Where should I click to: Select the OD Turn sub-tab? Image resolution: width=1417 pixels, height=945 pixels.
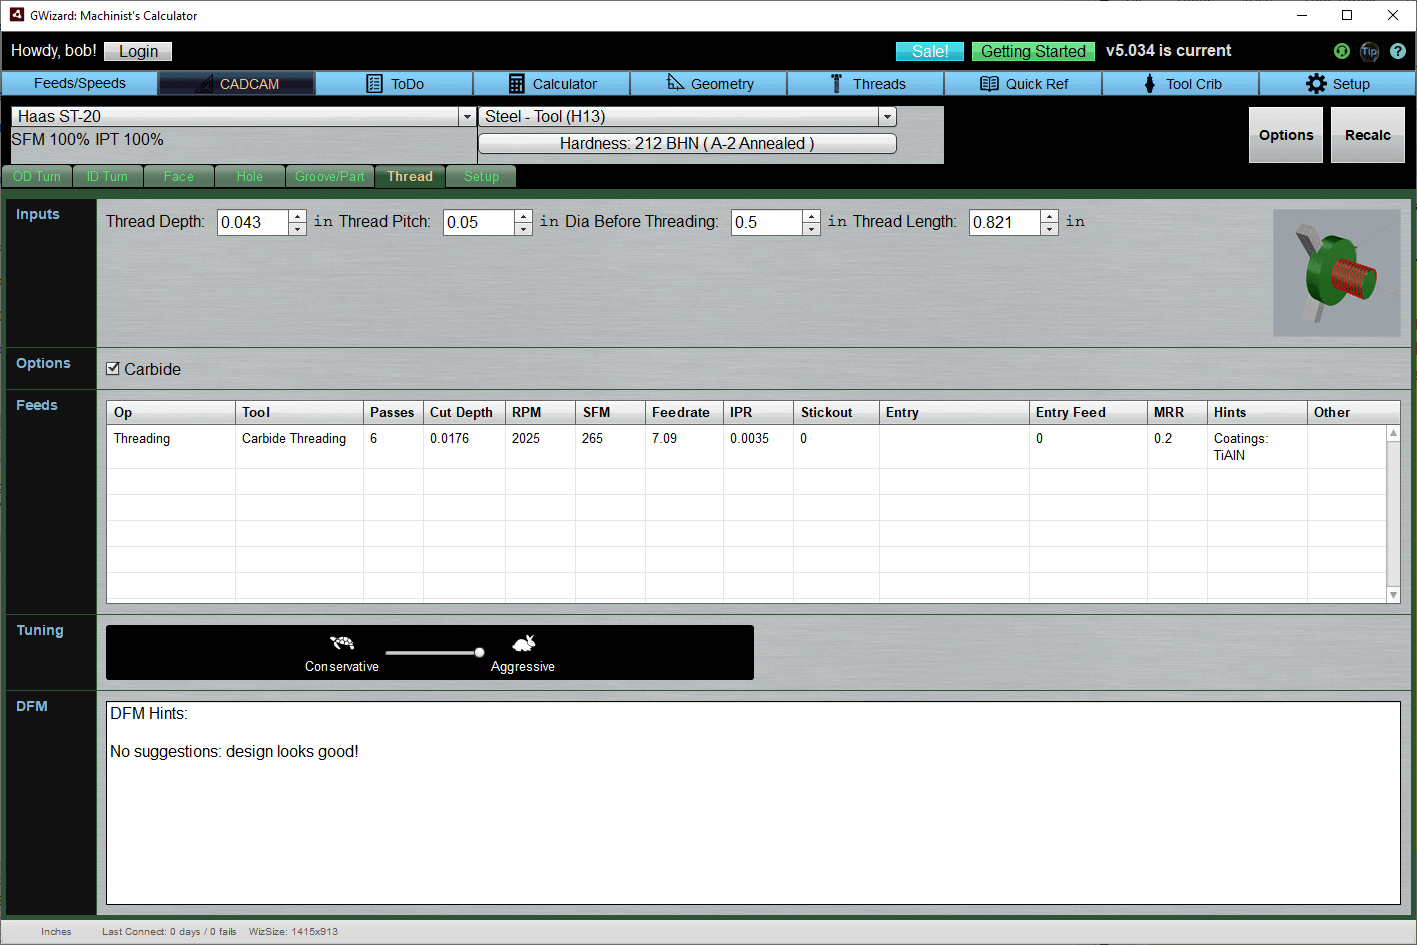coord(37,176)
